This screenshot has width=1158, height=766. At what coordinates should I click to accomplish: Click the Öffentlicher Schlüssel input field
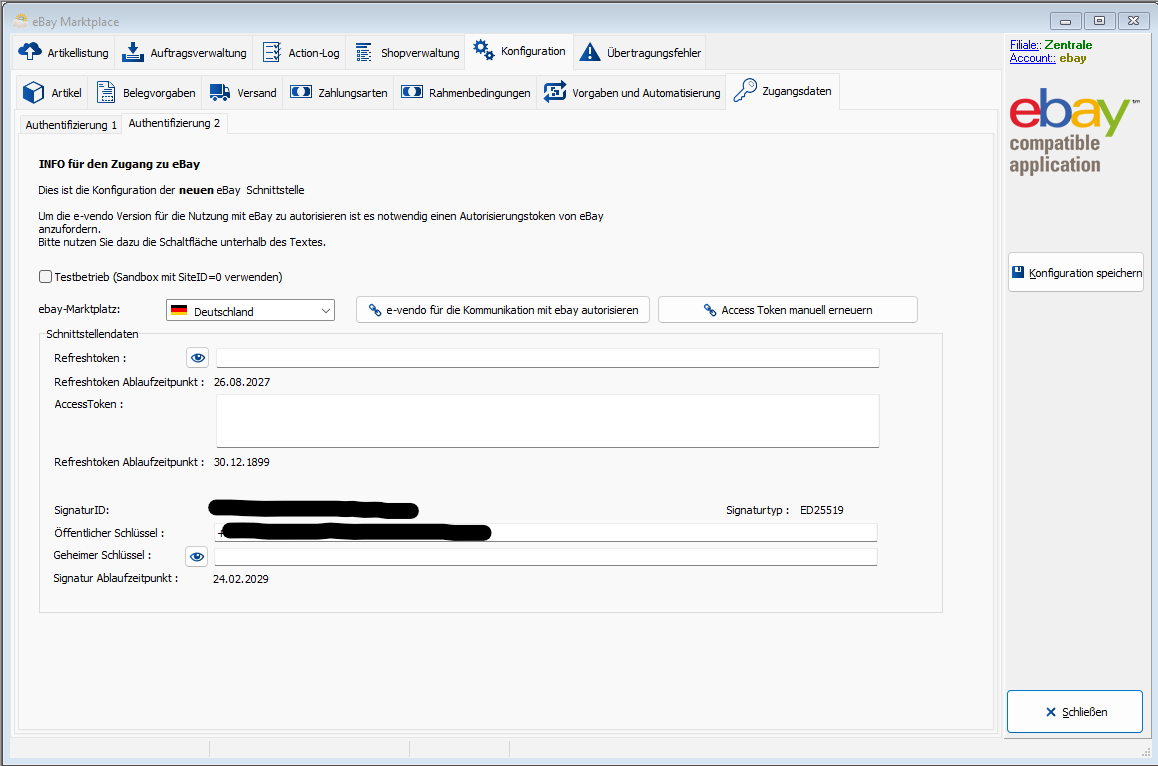(546, 533)
